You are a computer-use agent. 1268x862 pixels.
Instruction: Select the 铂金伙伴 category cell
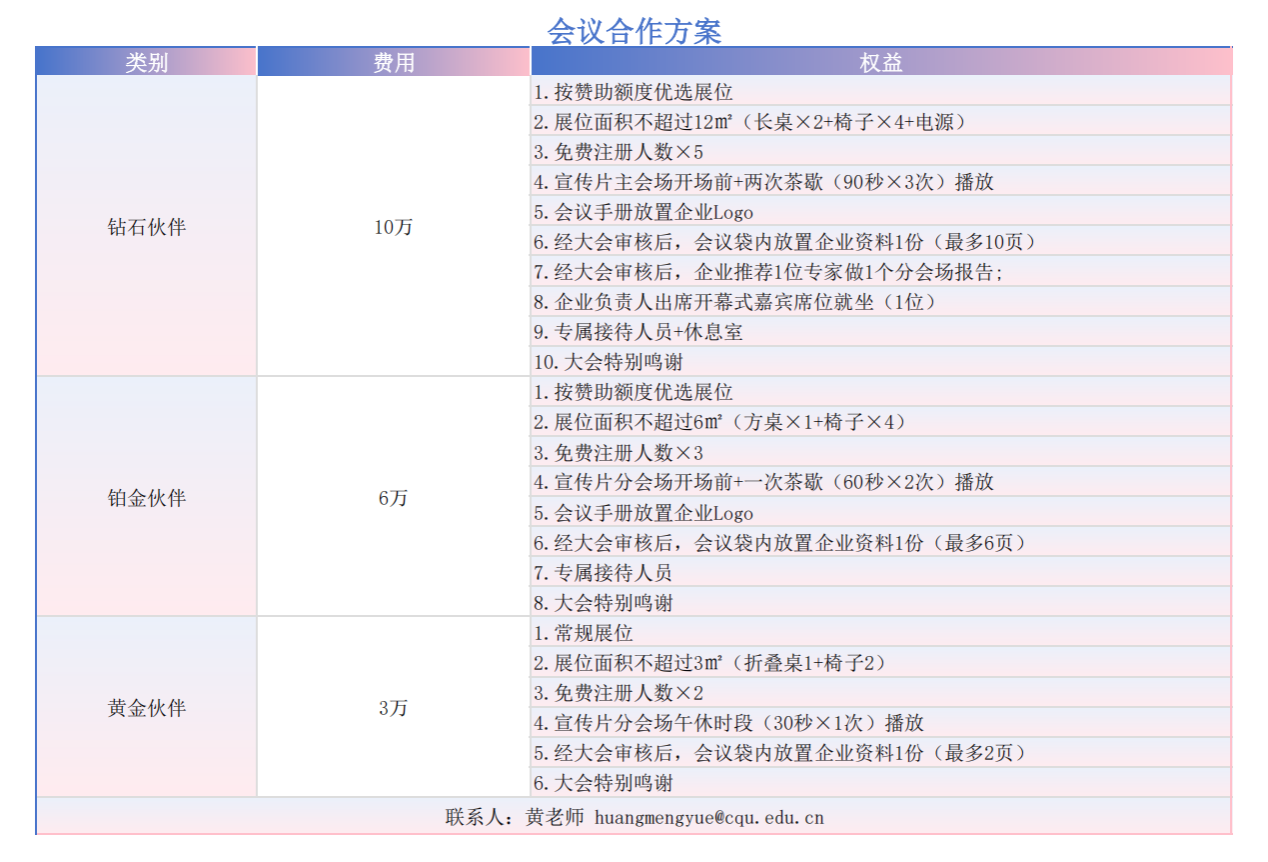(x=146, y=498)
